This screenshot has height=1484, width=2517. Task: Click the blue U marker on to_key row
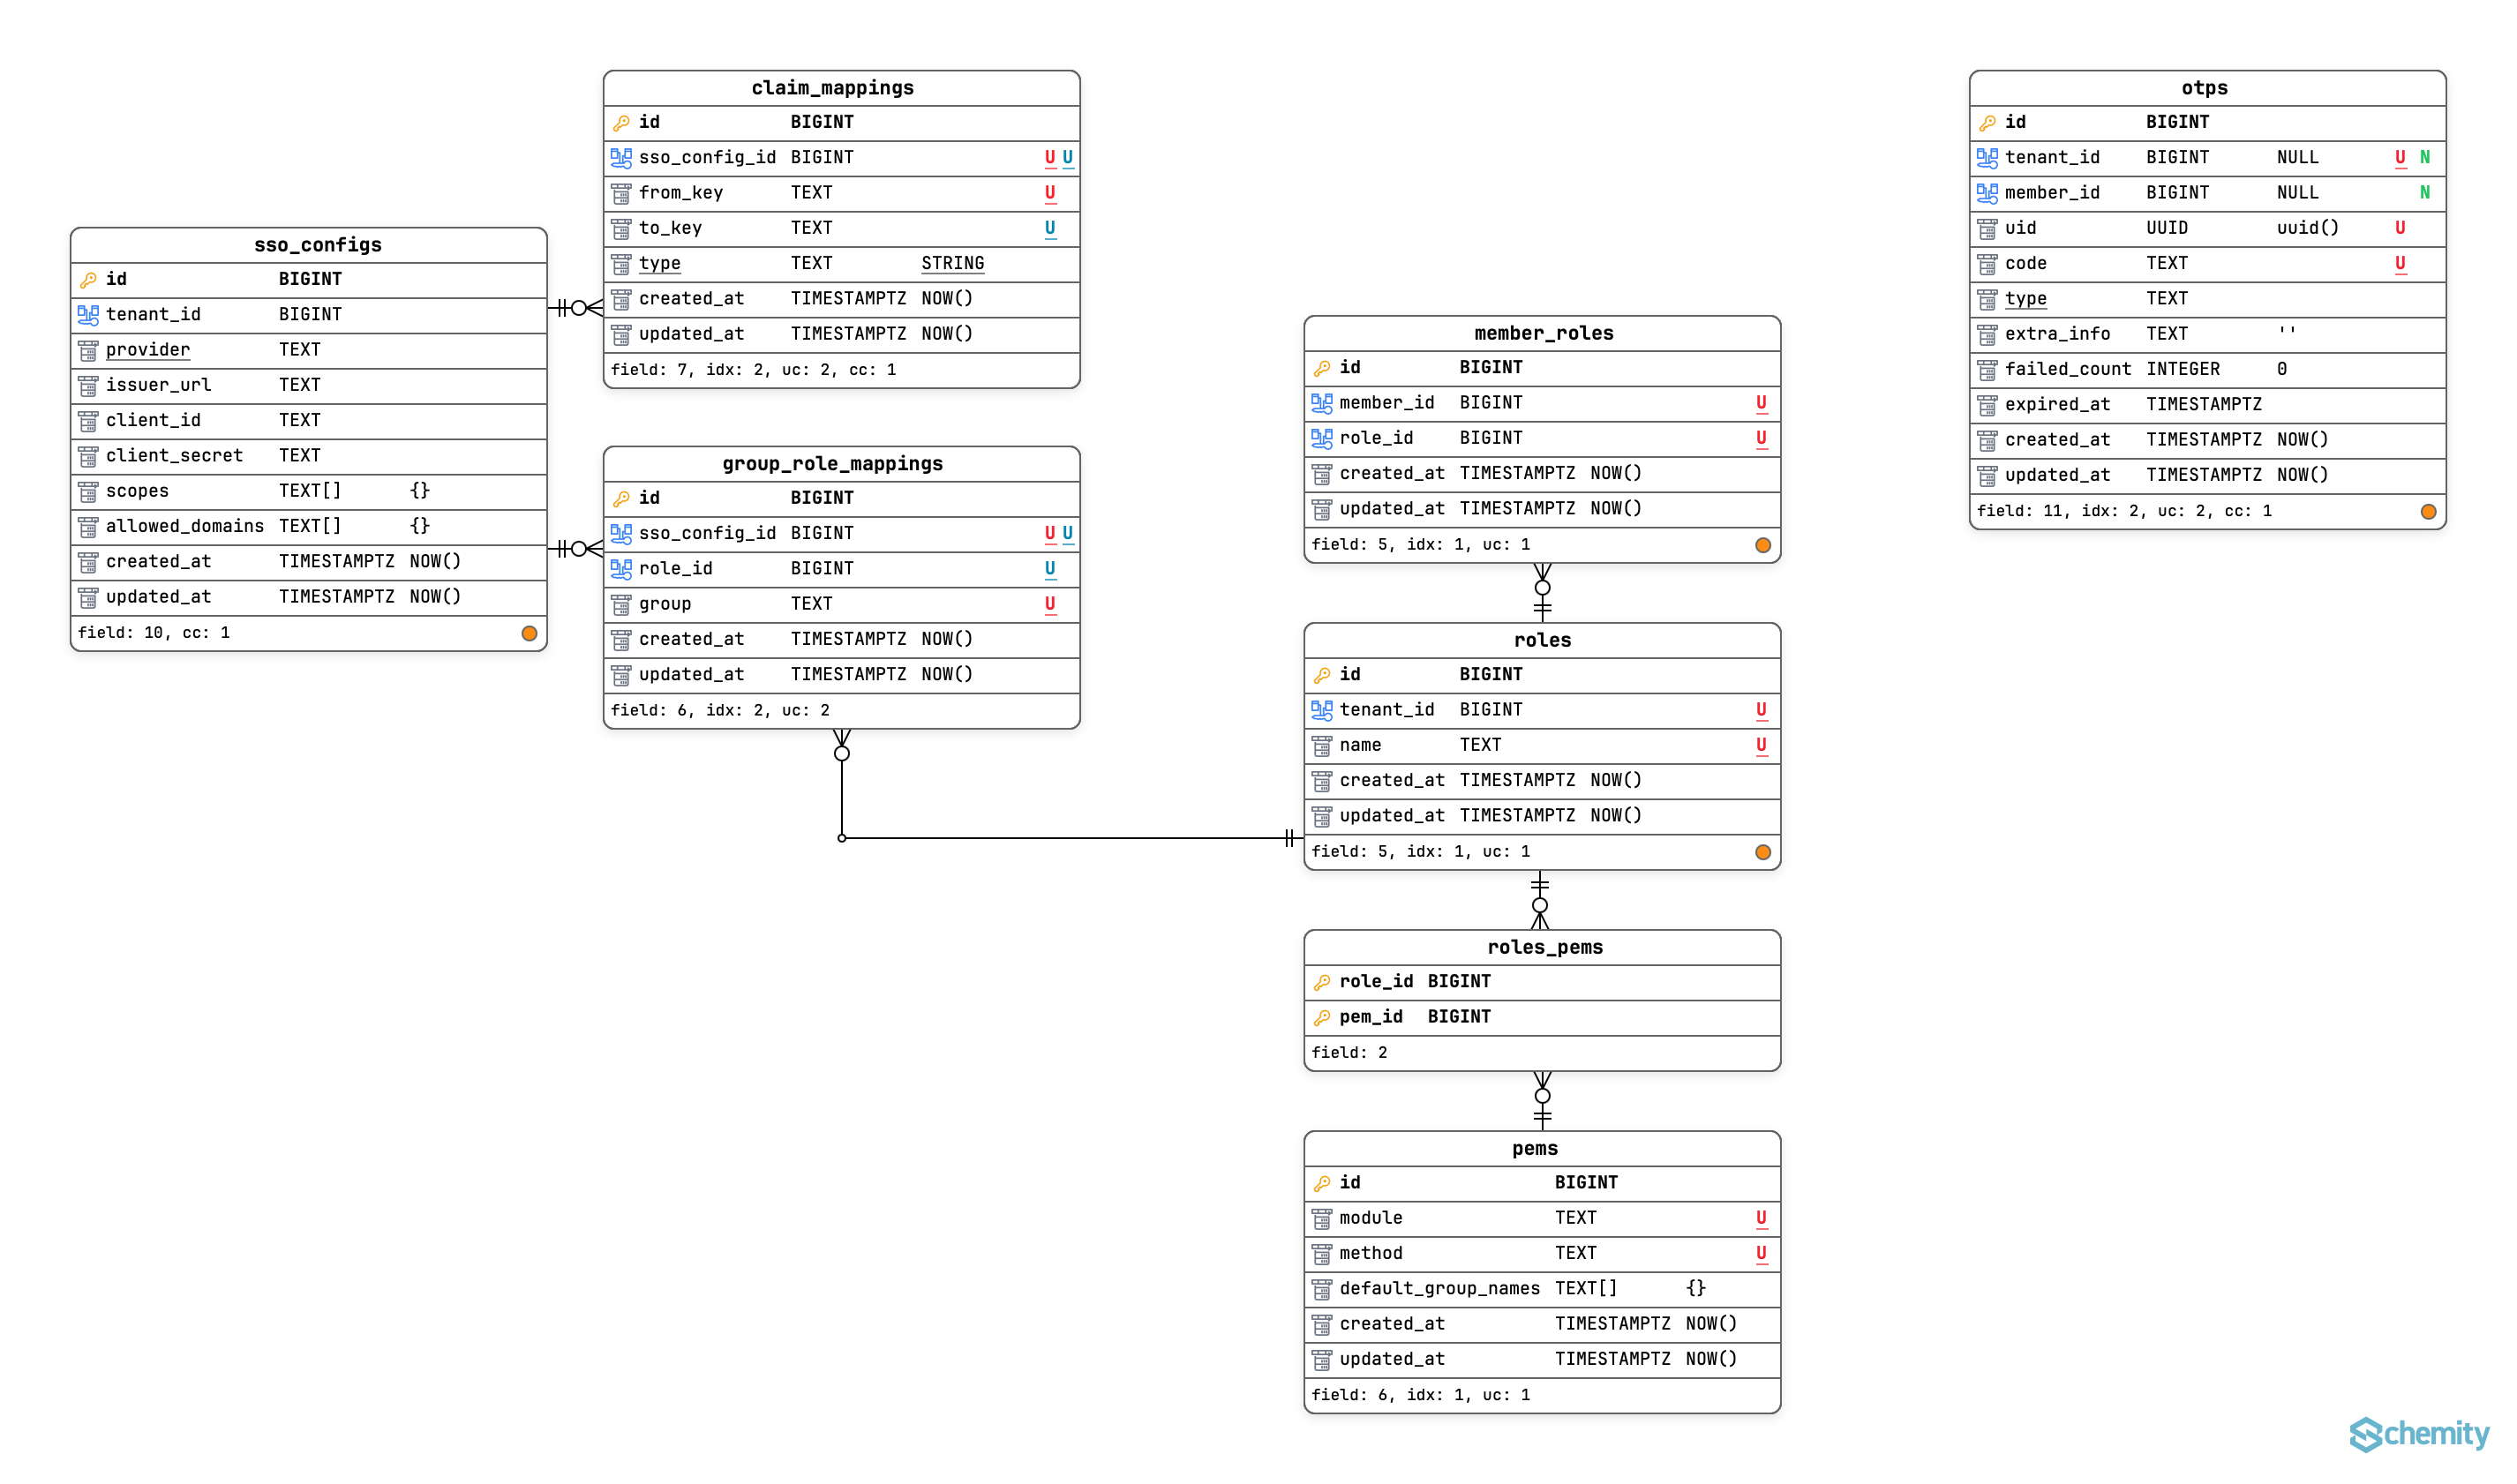1050,229
